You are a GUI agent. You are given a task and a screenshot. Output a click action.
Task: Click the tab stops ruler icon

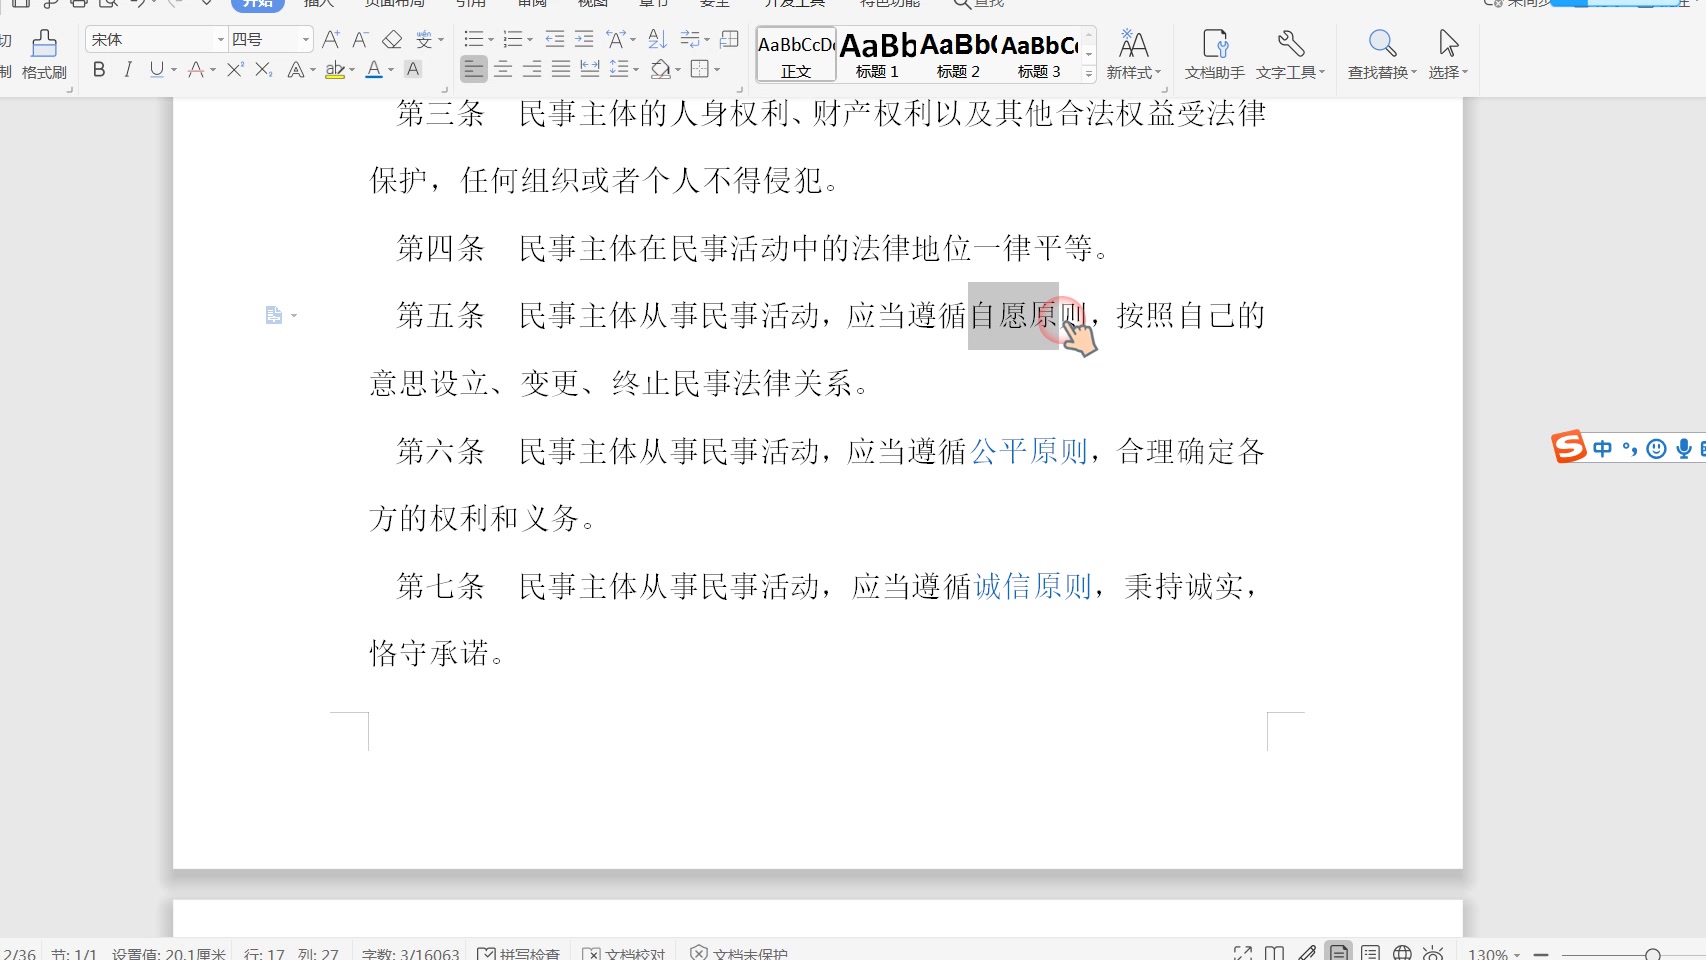(730, 39)
